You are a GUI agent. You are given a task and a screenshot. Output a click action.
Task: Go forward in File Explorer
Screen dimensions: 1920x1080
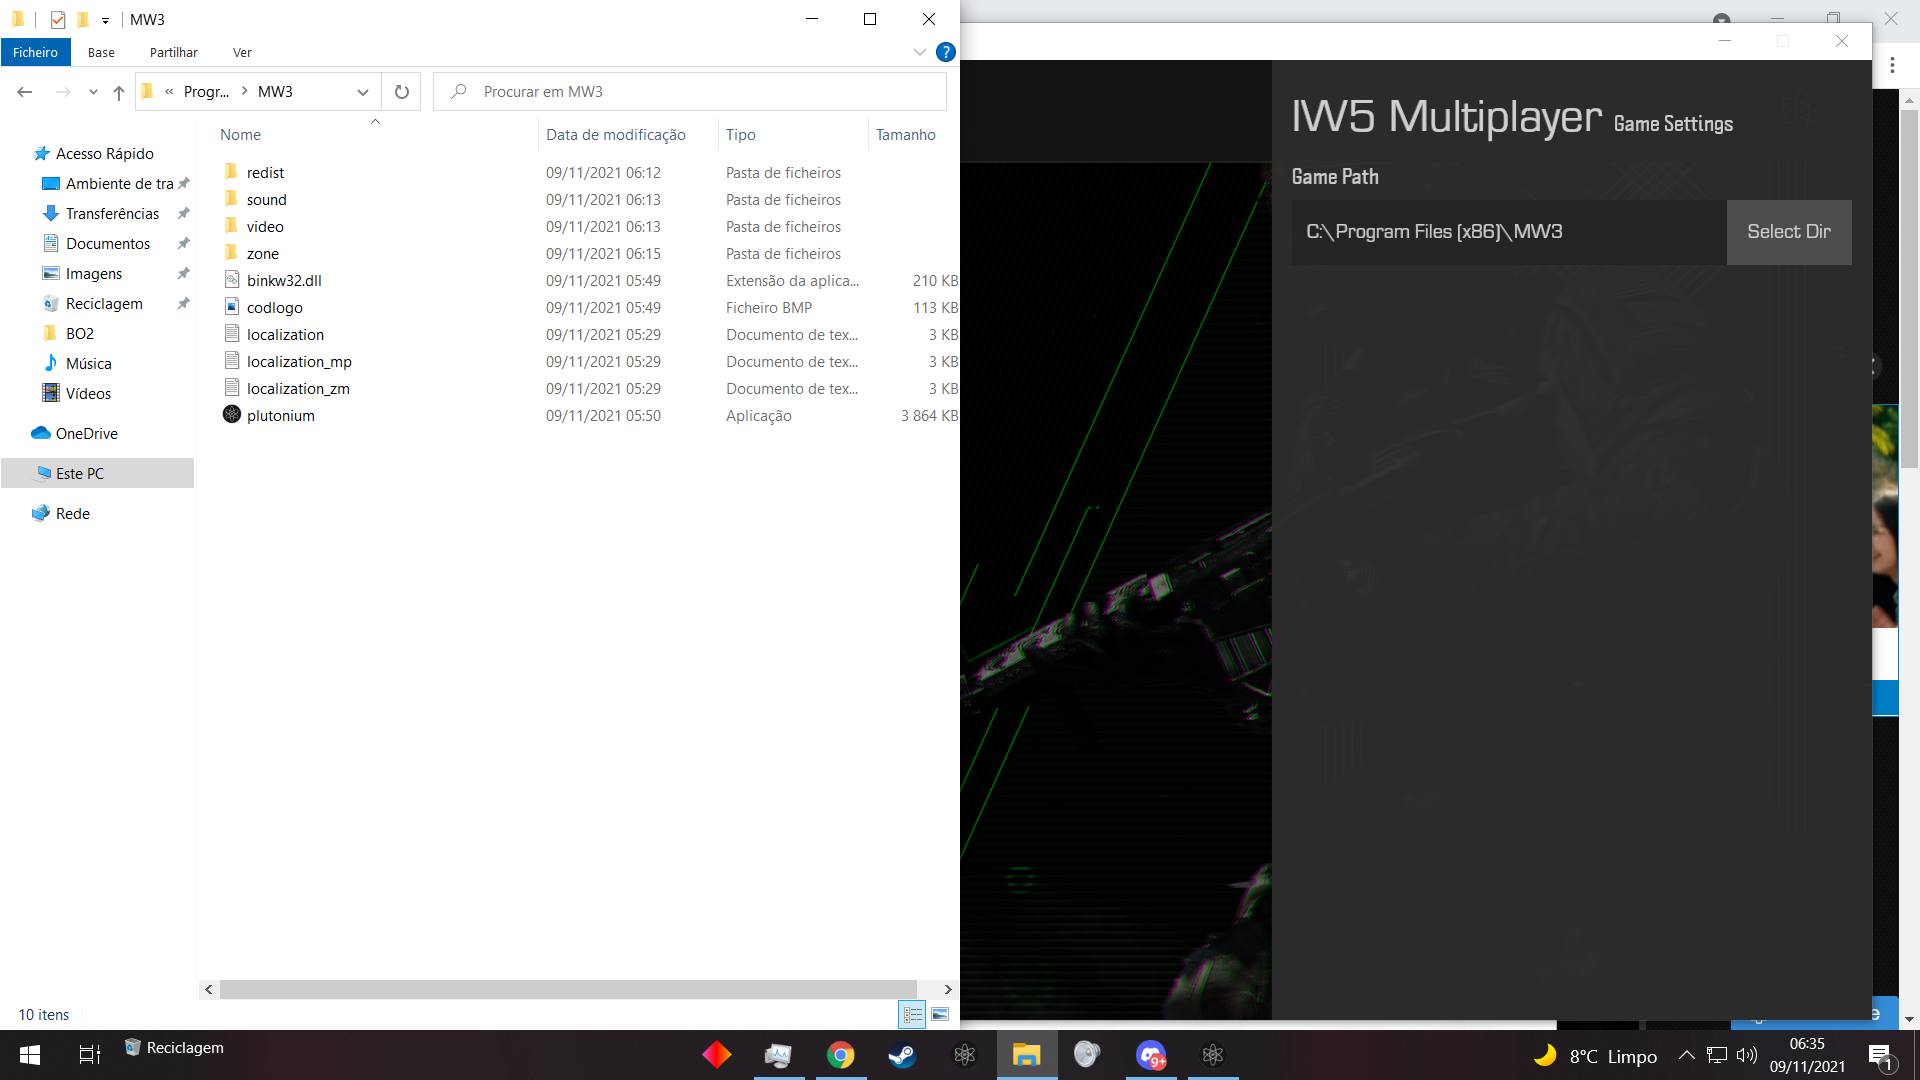pyautogui.click(x=63, y=91)
